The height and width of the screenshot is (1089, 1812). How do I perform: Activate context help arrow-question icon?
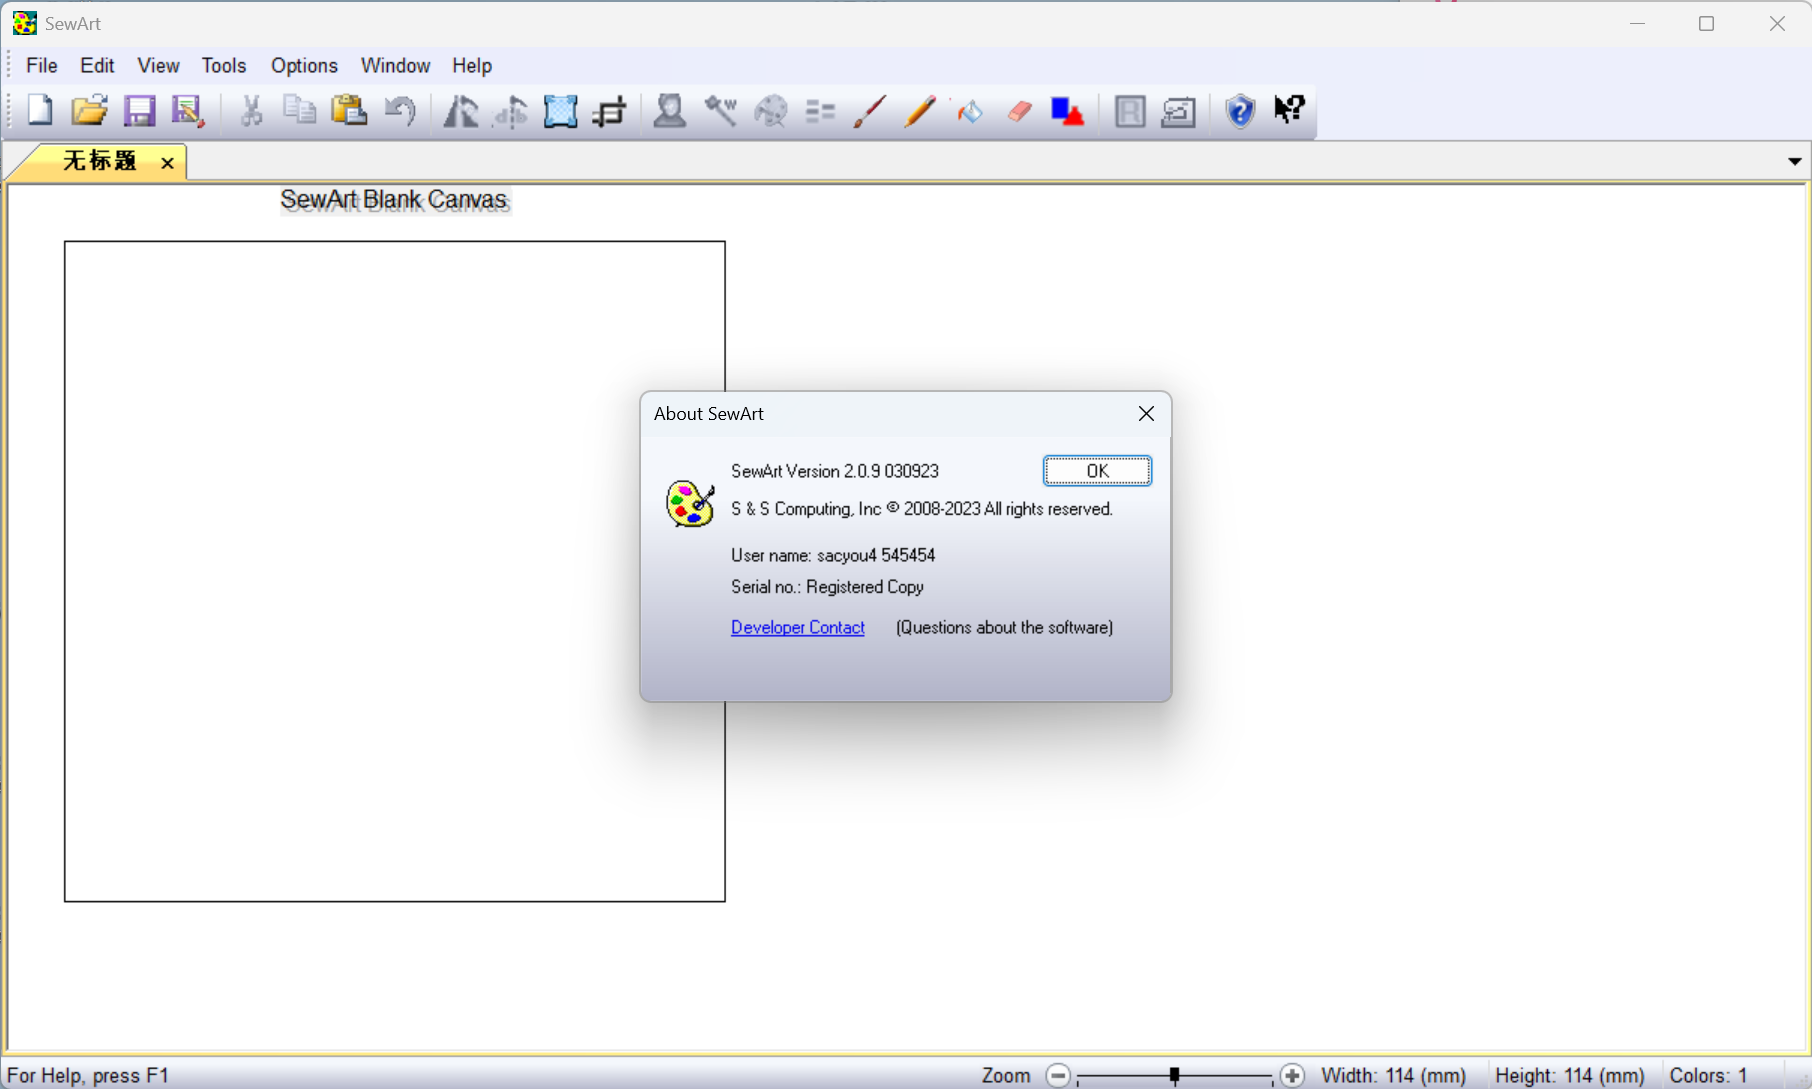click(1290, 109)
